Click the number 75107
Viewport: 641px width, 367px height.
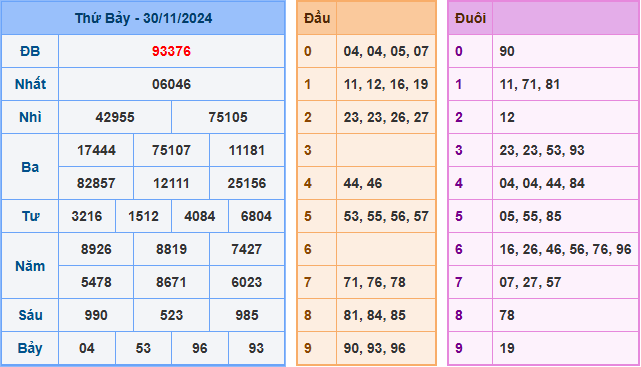[171, 150]
